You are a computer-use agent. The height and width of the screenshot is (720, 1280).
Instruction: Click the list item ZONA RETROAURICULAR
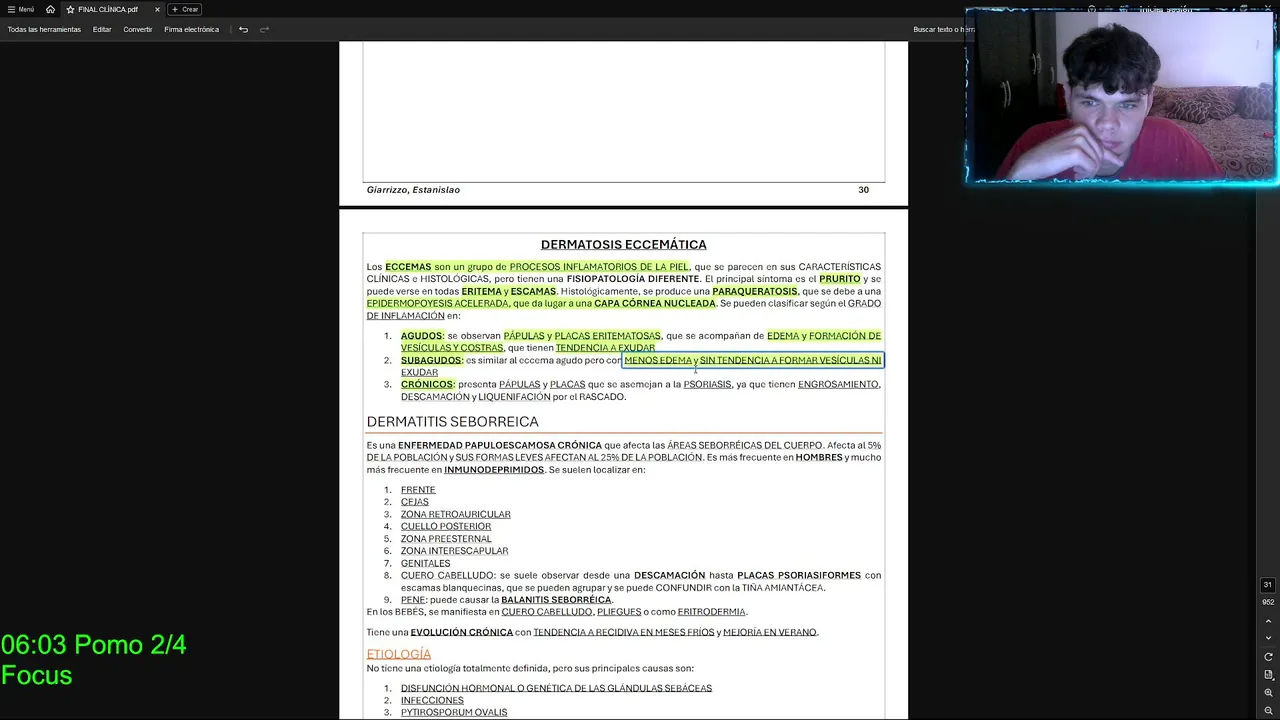pyautogui.click(x=455, y=514)
